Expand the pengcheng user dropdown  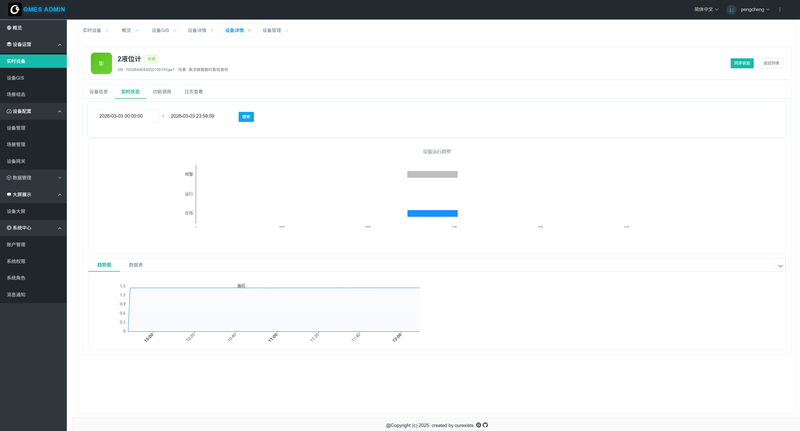pos(755,9)
